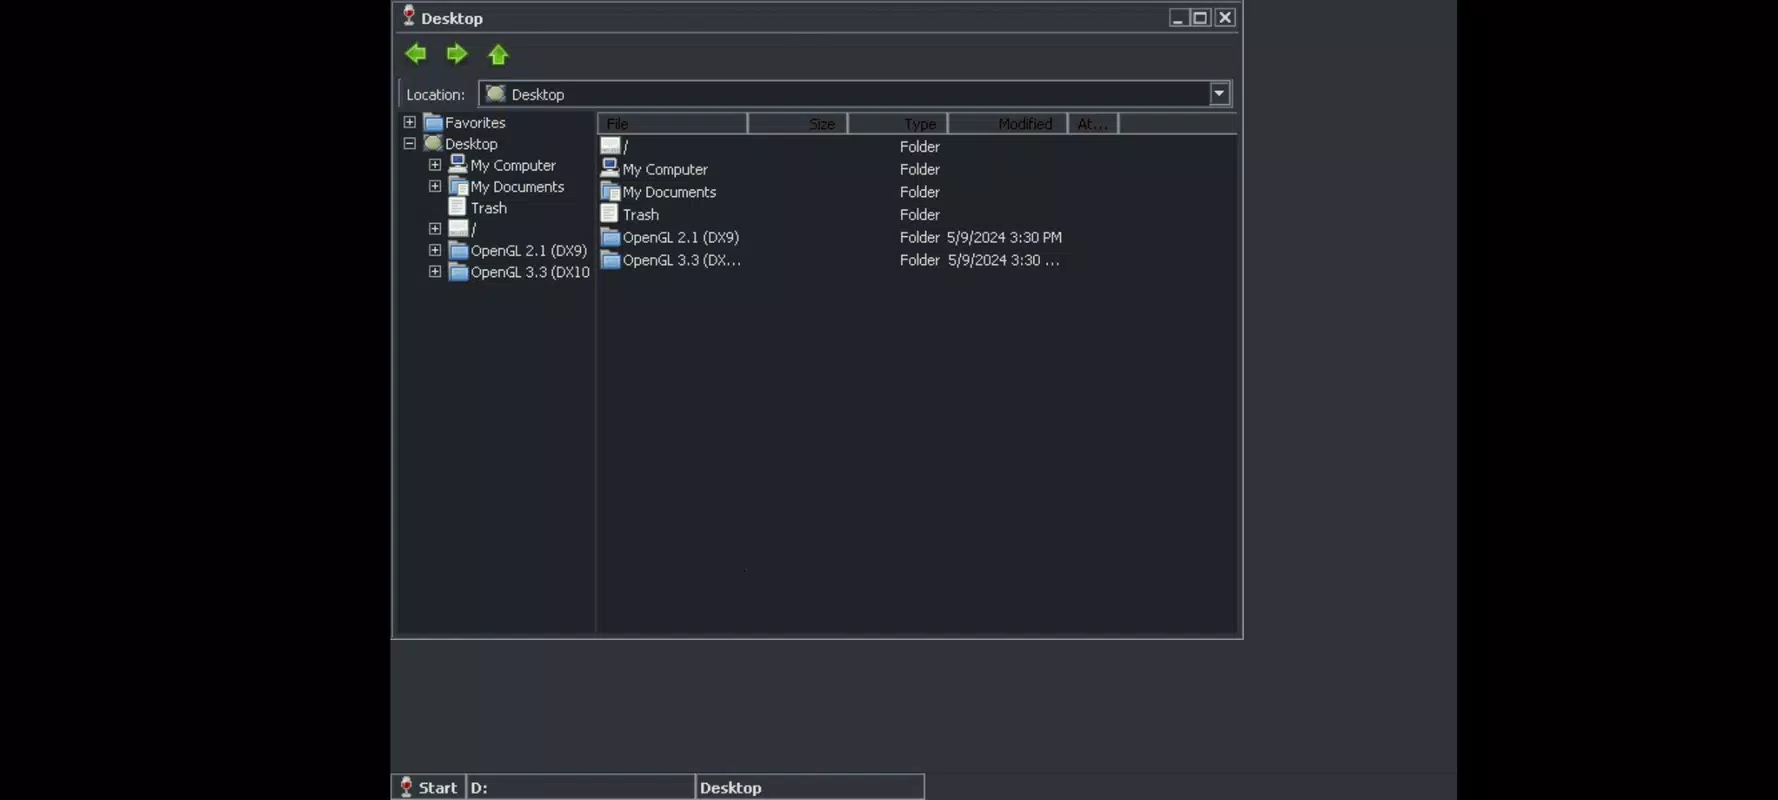Click Trash icon in the tree
This screenshot has width=1778, height=800.
pyautogui.click(x=458, y=207)
